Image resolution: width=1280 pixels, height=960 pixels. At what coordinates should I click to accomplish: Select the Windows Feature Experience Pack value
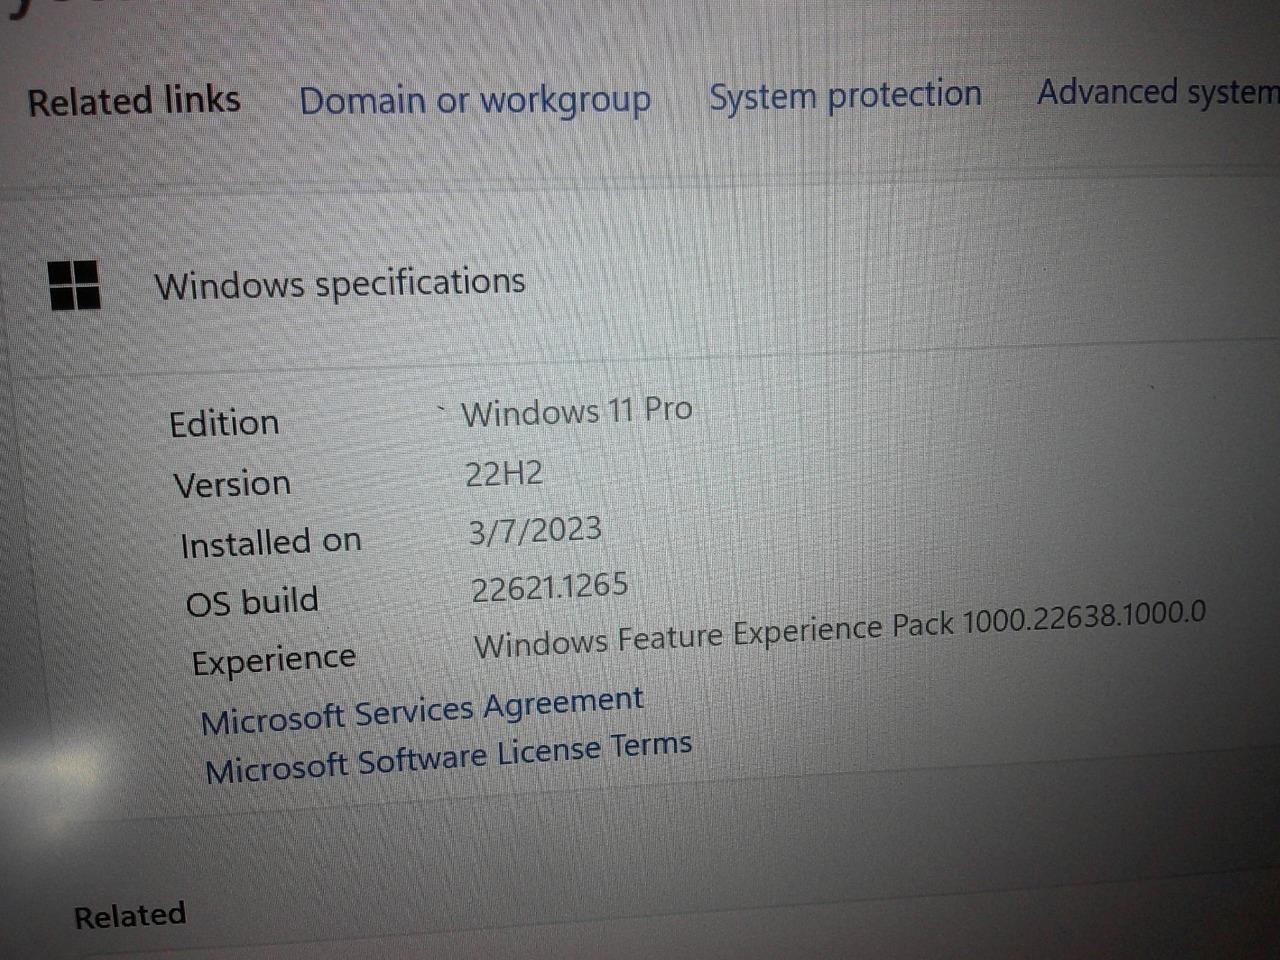coord(840,628)
